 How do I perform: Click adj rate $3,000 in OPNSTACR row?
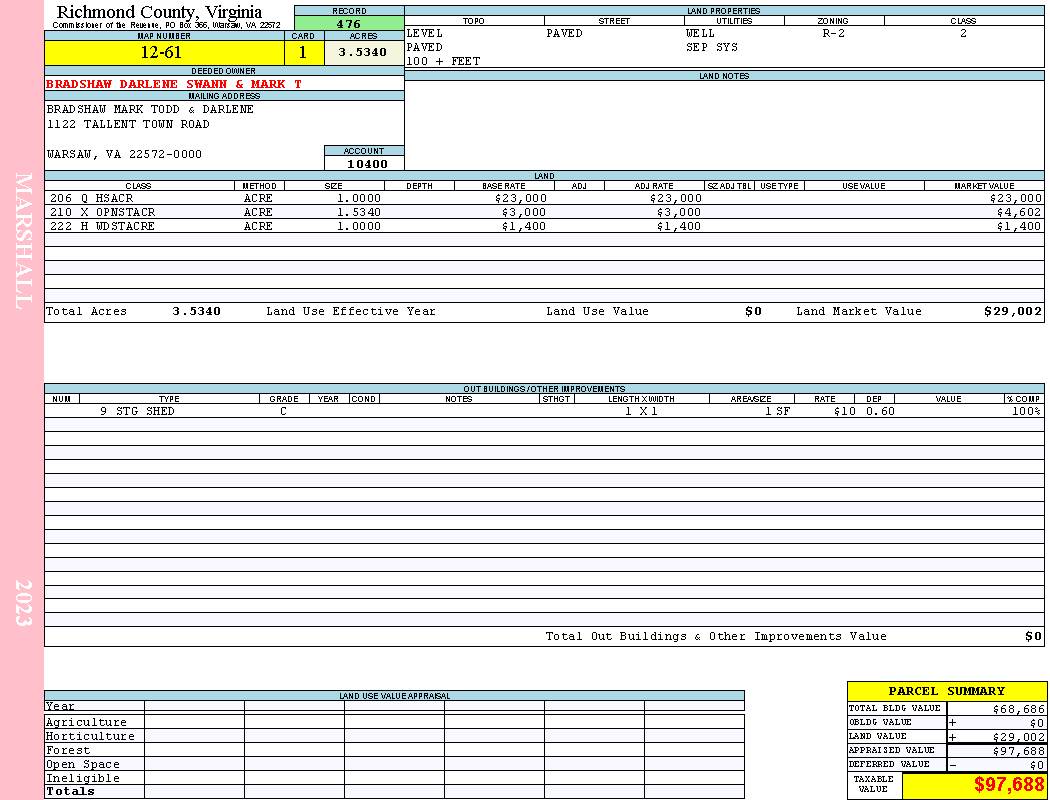click(679, 212)
